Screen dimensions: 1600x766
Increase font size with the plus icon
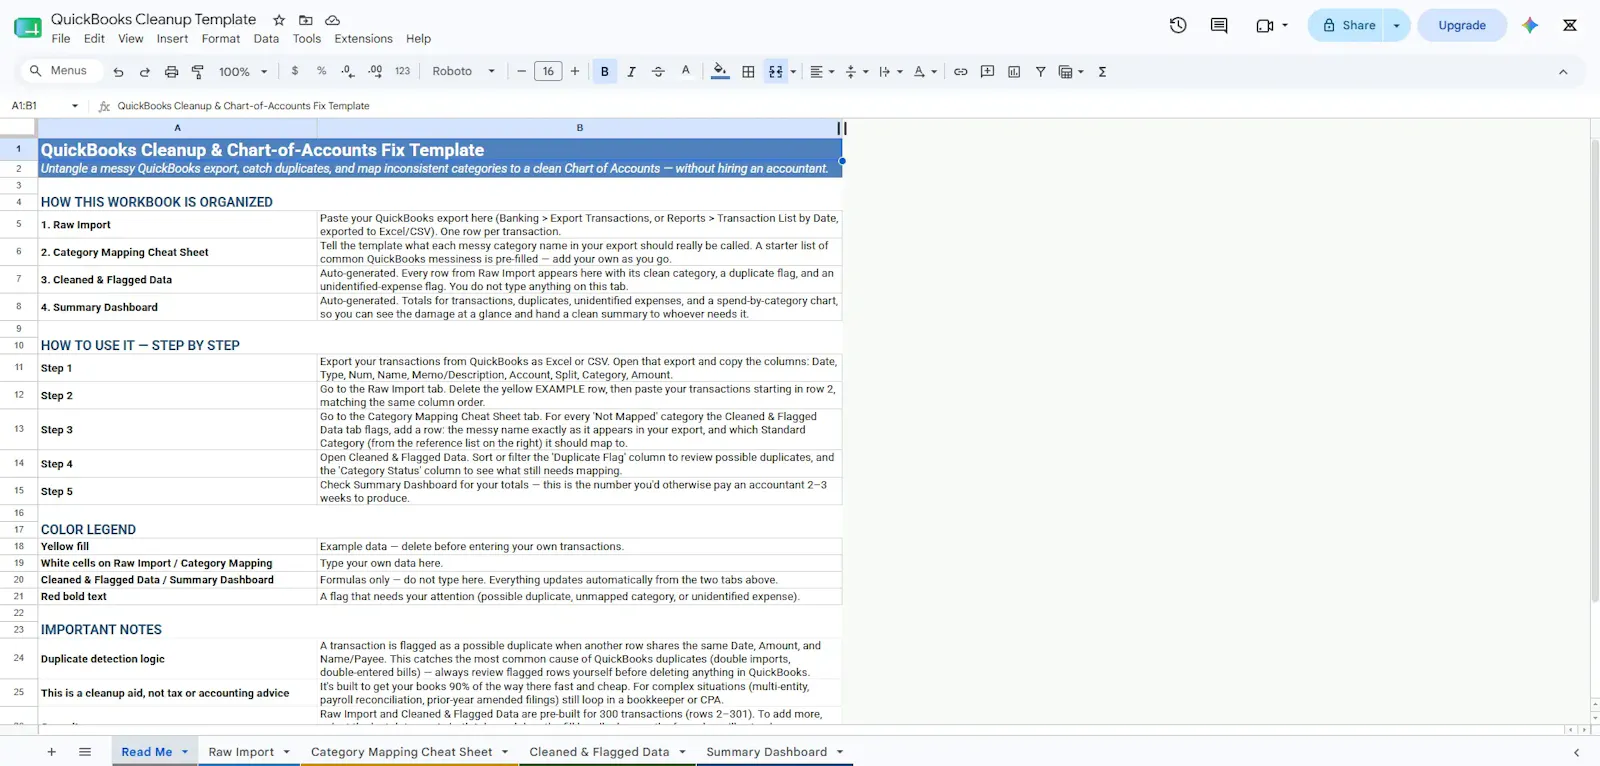[575, 71]
